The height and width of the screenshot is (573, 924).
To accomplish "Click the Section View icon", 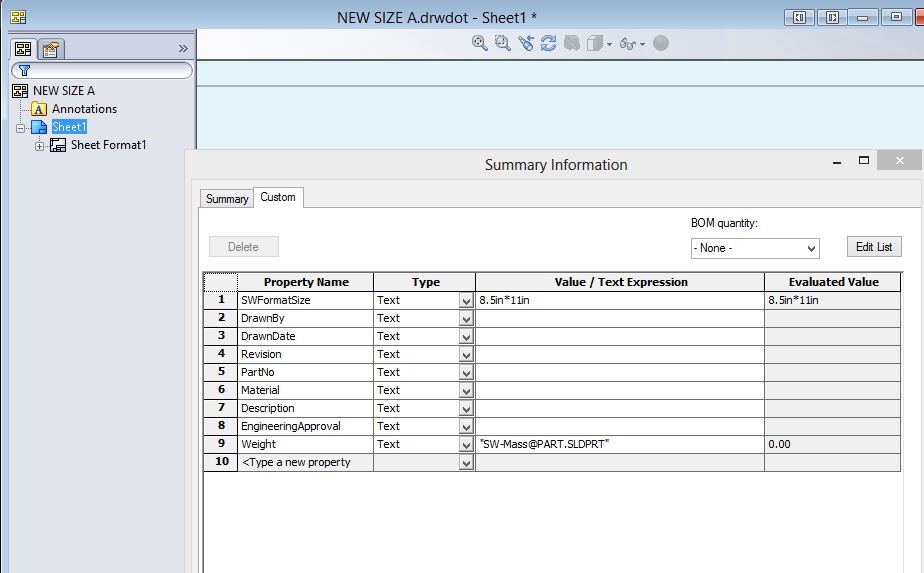I will pyautogui.click(x=572, y=43).
